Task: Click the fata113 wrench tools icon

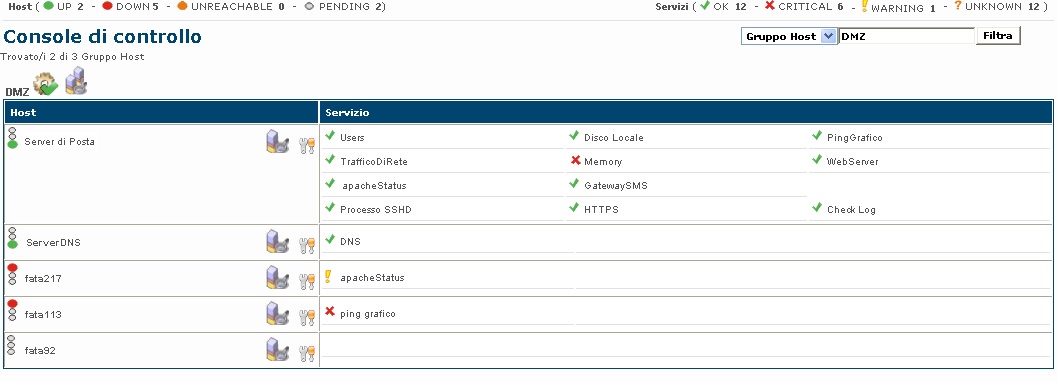Action: point(307,318)
